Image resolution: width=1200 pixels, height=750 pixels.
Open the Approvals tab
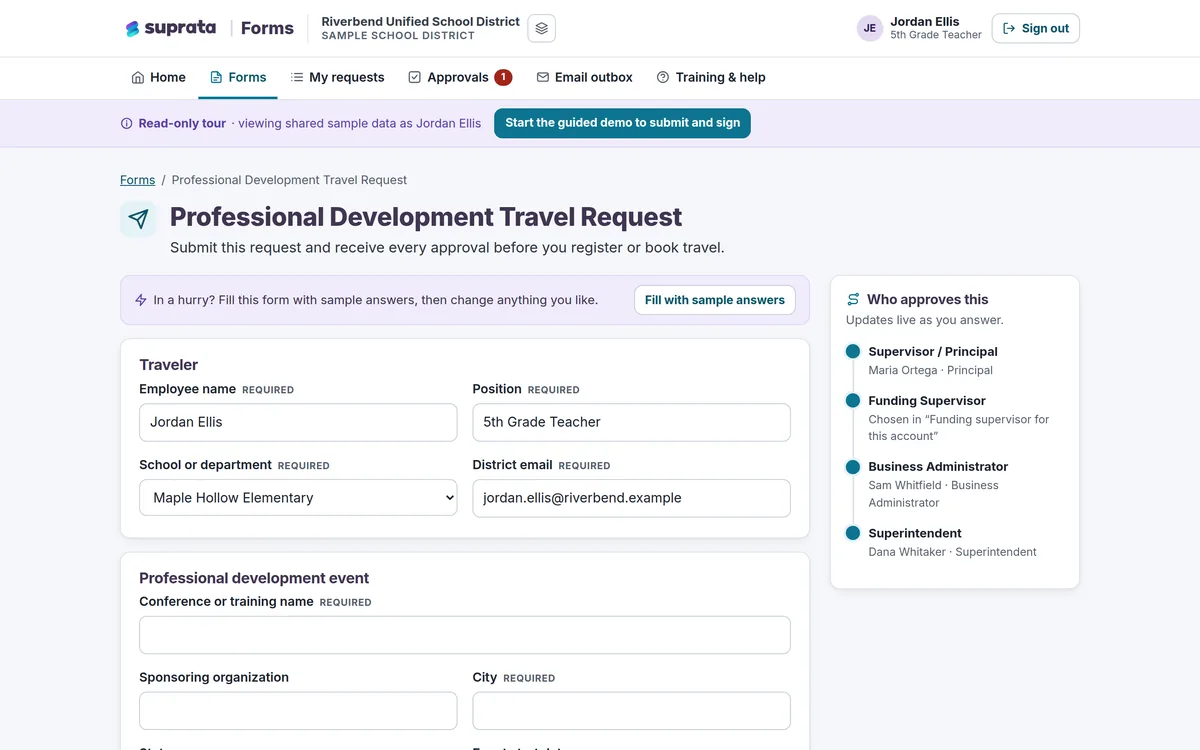tap(460, 77)
